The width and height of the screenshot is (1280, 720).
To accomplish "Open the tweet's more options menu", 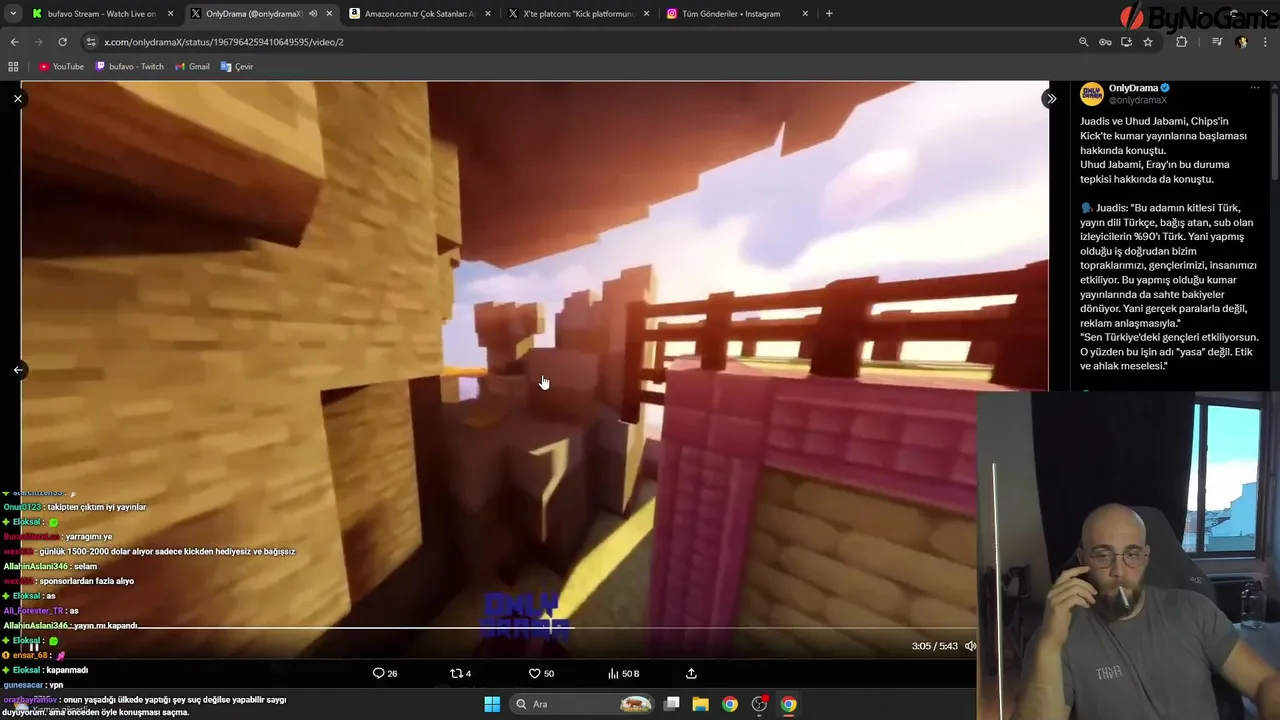I will coord(1255,88).
